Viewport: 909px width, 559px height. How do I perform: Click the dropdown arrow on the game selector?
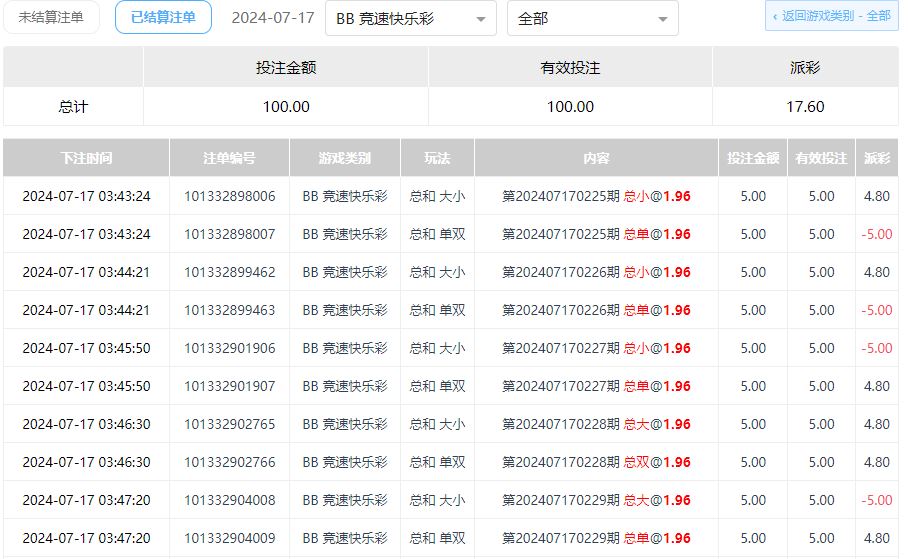tap(481, 19)
